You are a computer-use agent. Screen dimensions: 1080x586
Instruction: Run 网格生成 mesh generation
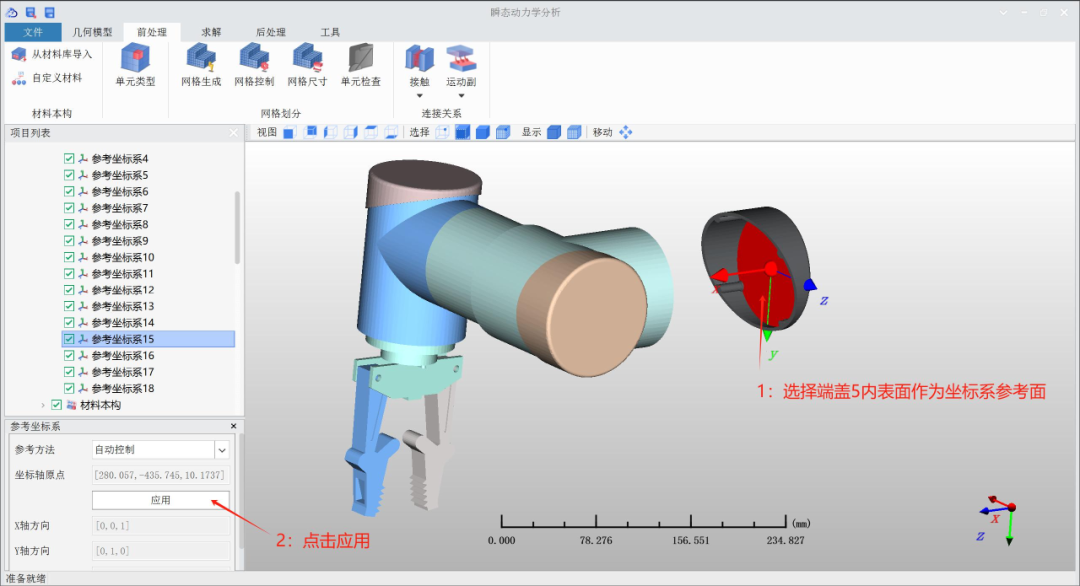coord(201,65)
